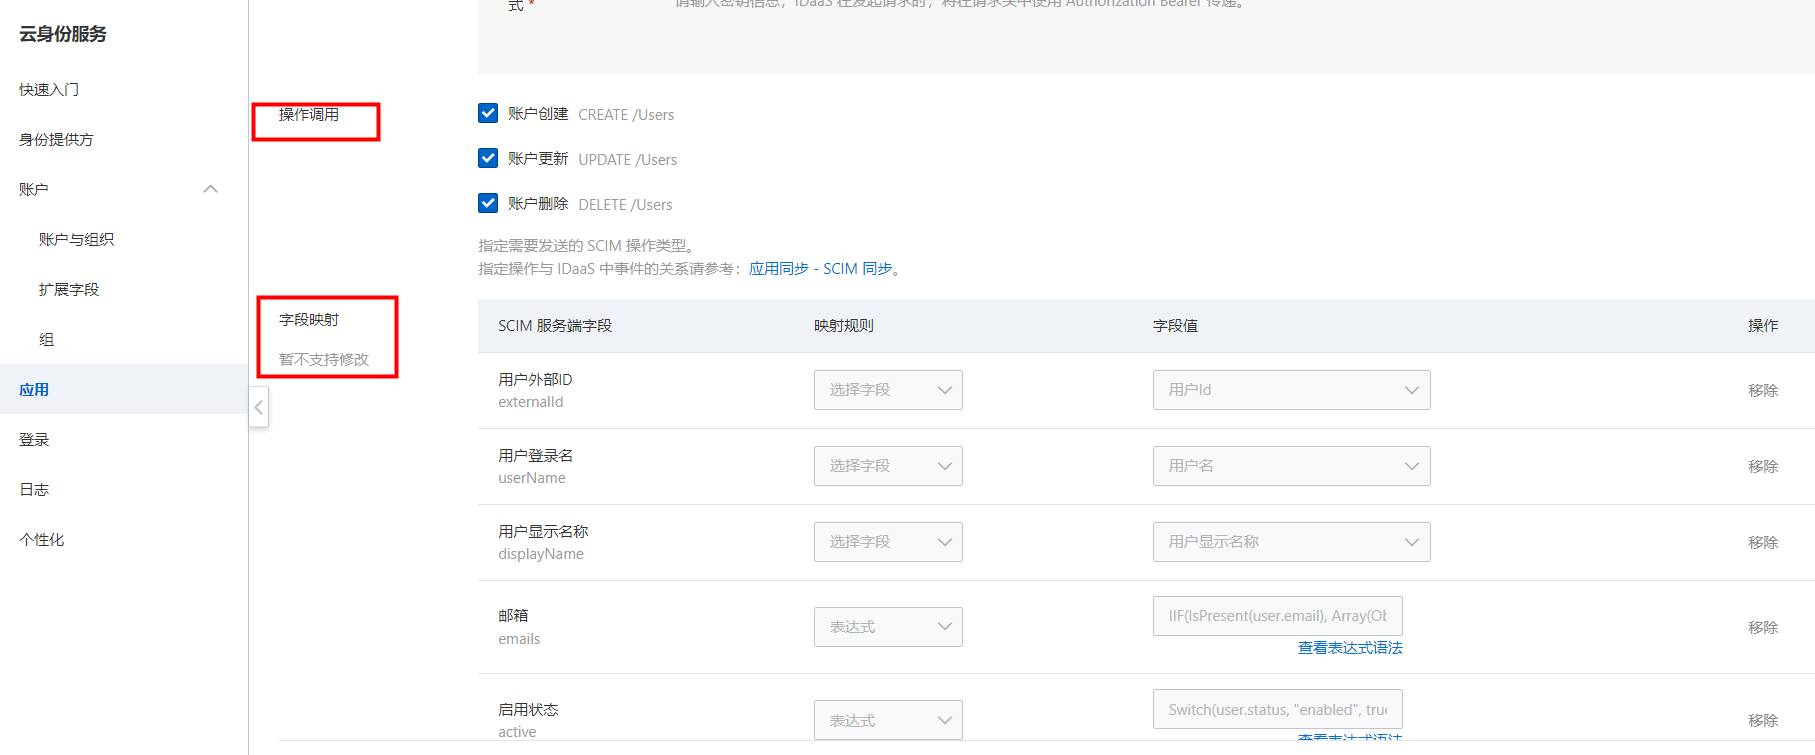Uncheck the 账户删除 DELETE /Users checkbox
Viewport: 1815px width, 755px height.
click(x=488, y=203)
